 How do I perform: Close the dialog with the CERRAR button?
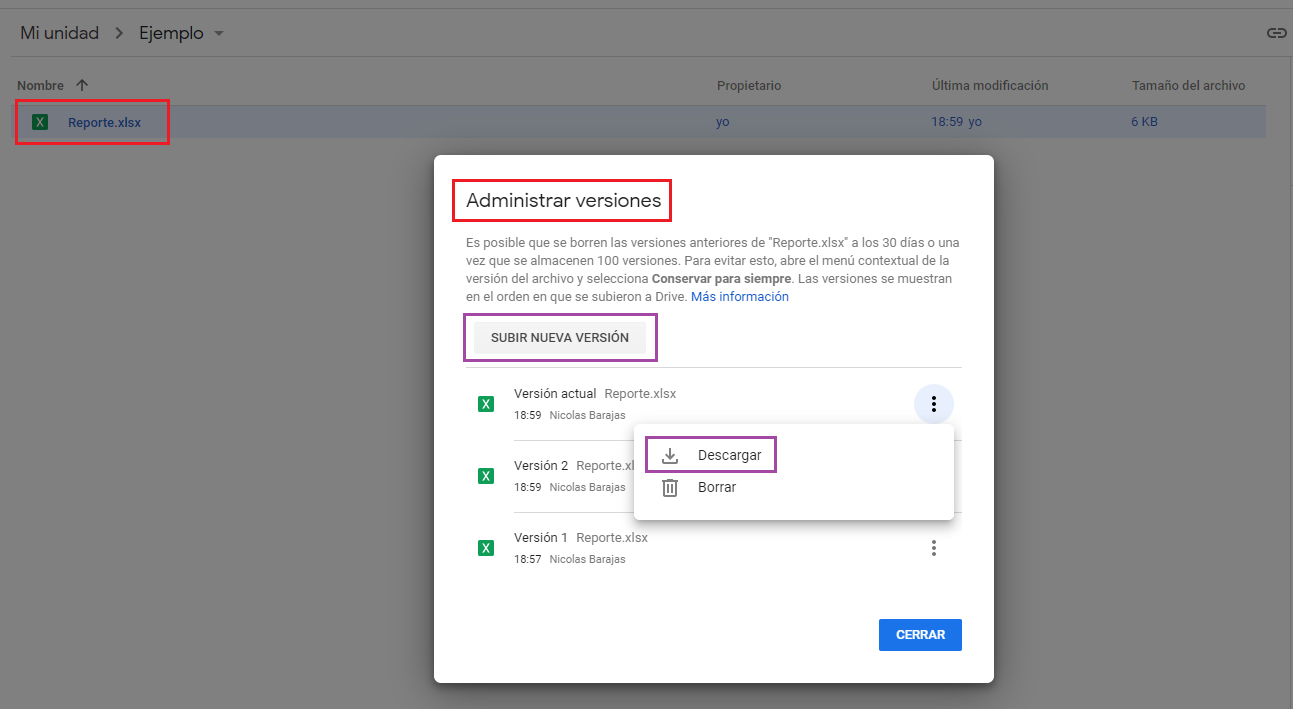[920, 635]
